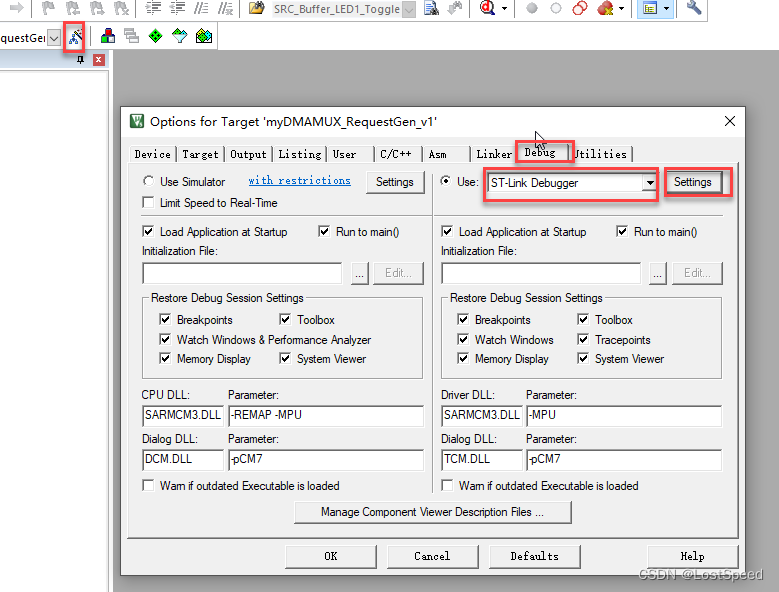
Task: Toggle ST-Link side System Viewer checkbox
Action: (x=583, y=359)
